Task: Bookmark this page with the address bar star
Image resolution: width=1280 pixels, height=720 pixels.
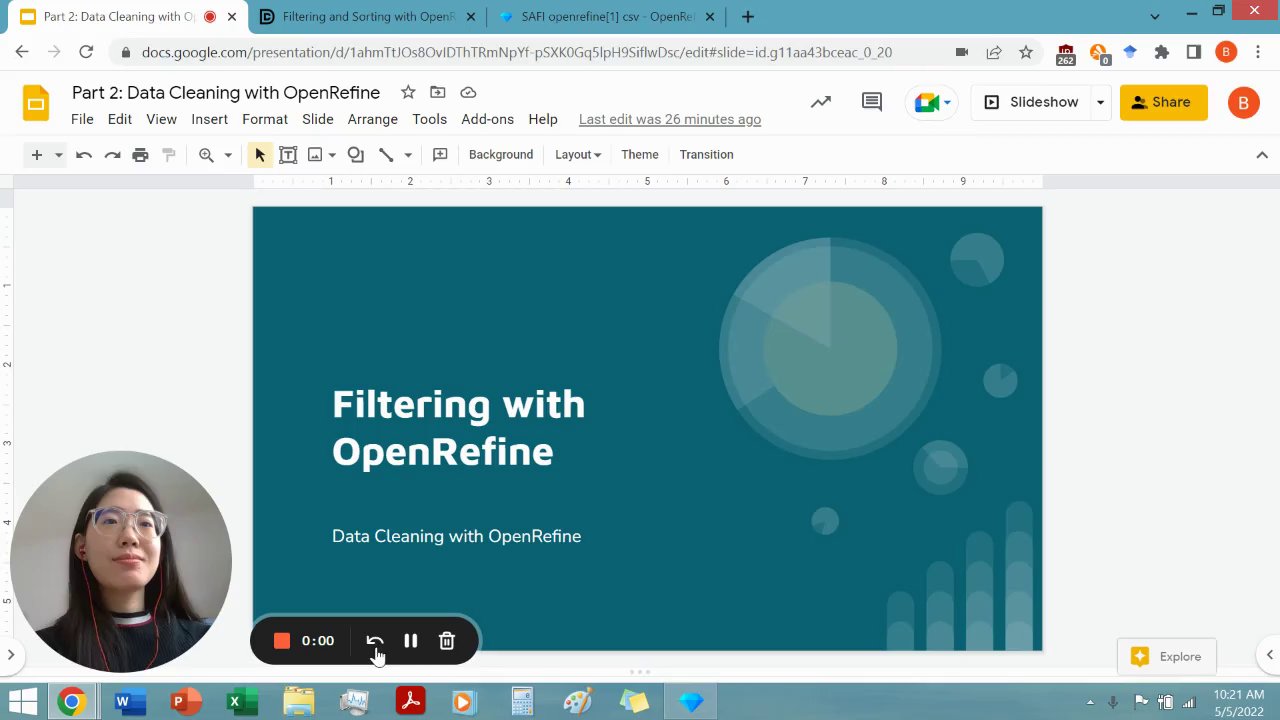Action: tap(1026, 52)
